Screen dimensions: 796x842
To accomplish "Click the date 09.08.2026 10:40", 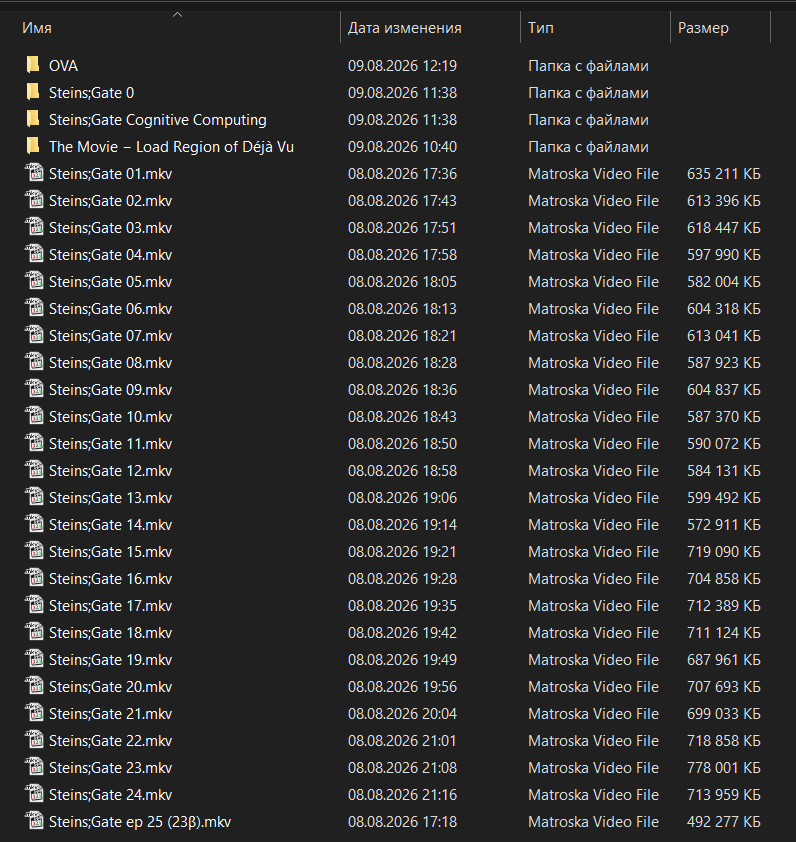I will click(402, 147).
